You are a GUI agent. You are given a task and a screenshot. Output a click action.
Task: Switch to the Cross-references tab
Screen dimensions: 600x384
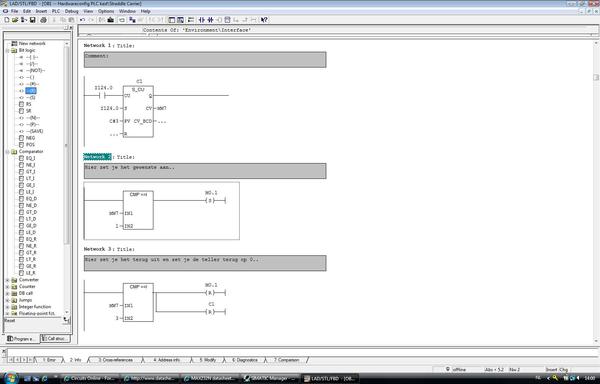[x=116, y=360]
